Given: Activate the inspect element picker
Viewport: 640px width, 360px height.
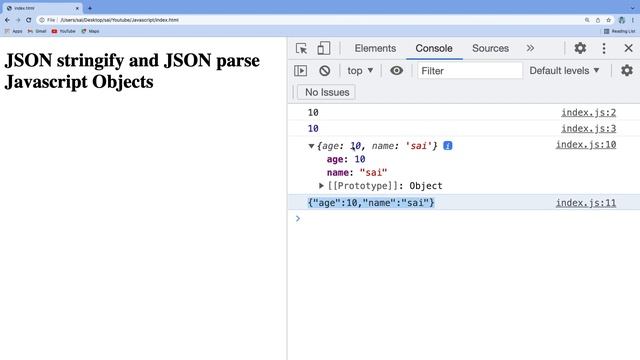Looking at the screenshot, I should 301,48.
